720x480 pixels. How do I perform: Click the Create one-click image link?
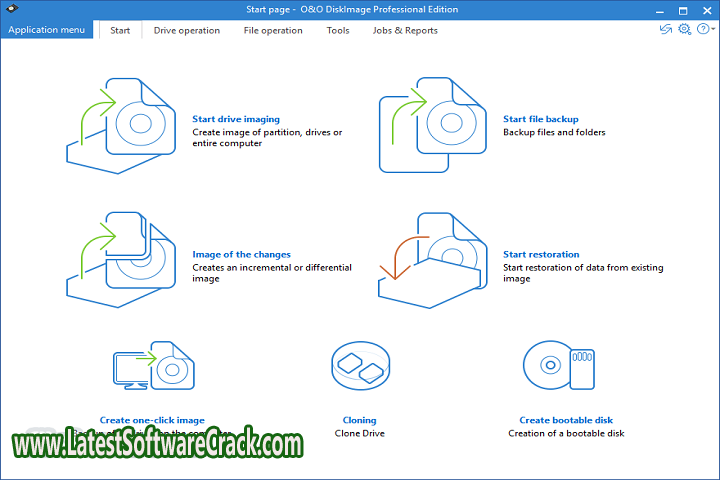pyautogui.click(x=152, y=420)
